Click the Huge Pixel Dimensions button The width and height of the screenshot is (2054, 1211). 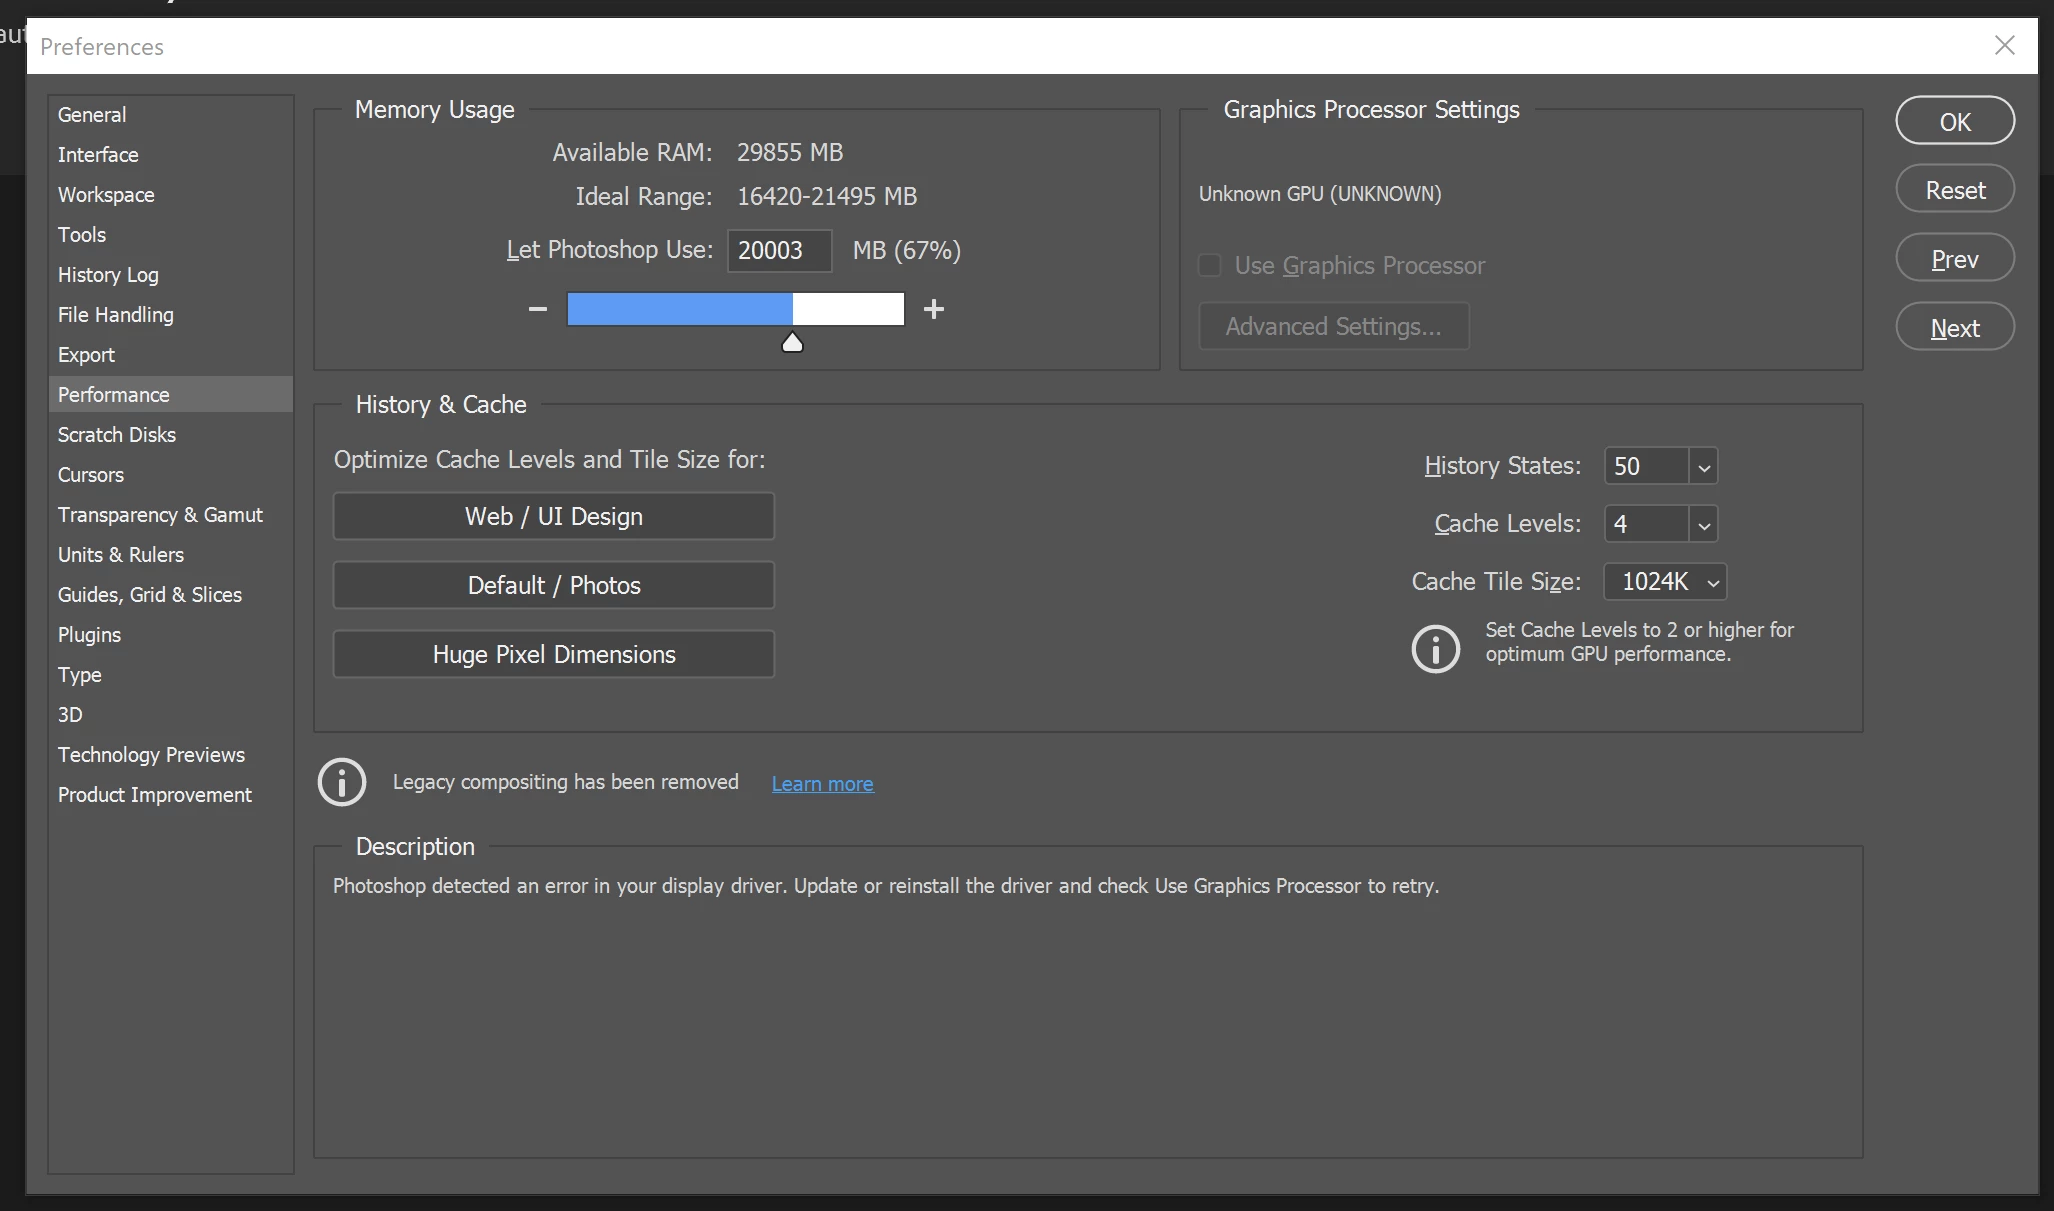pyautogui.click(x=553, y=655)
